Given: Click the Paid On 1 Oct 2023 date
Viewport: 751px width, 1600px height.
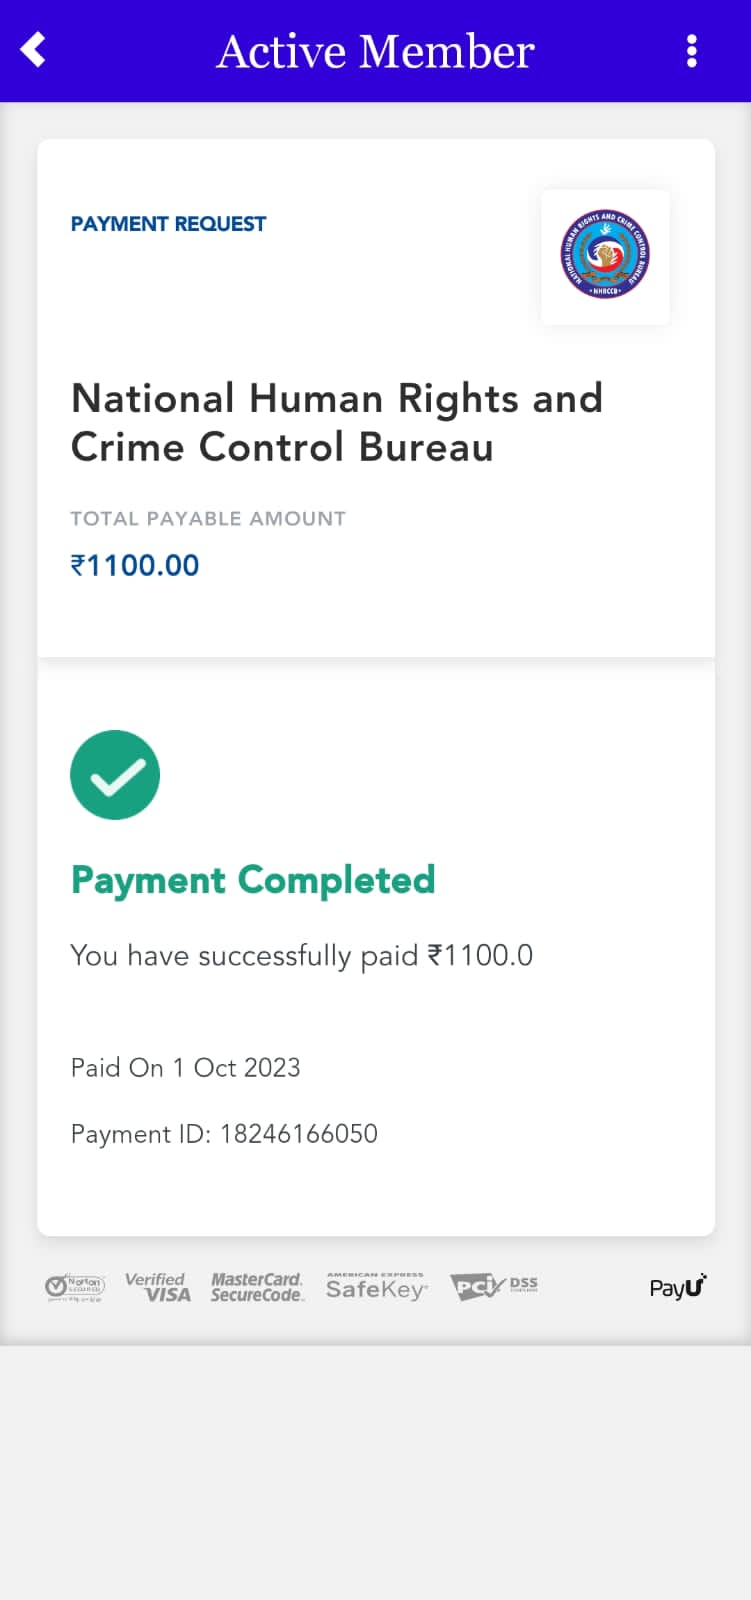Looking at the screenshot, I should [x=185, y=1068].
